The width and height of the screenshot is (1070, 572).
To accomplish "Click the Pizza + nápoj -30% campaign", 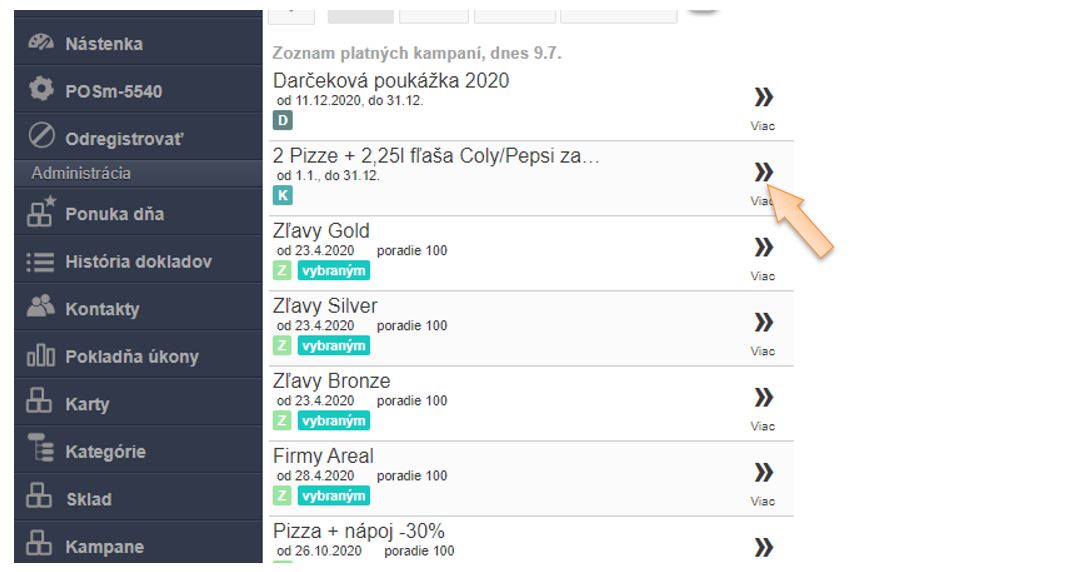I will point(358,531).
